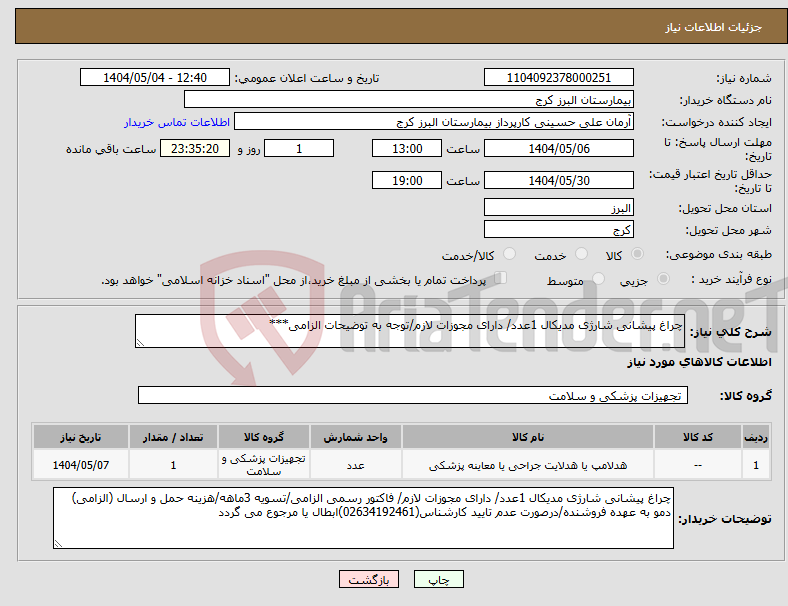Open اطلاعات تماس خریدار link

177,122
